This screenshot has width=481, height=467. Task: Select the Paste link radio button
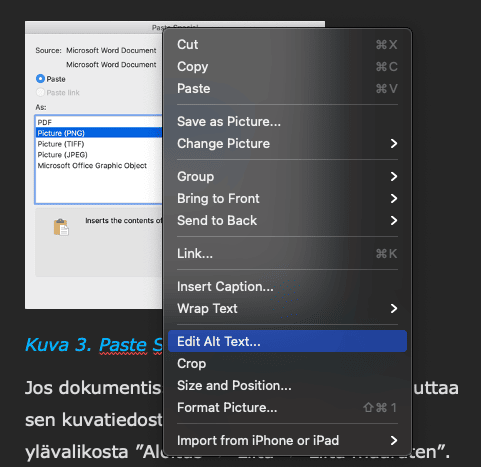tap(40, 92)
